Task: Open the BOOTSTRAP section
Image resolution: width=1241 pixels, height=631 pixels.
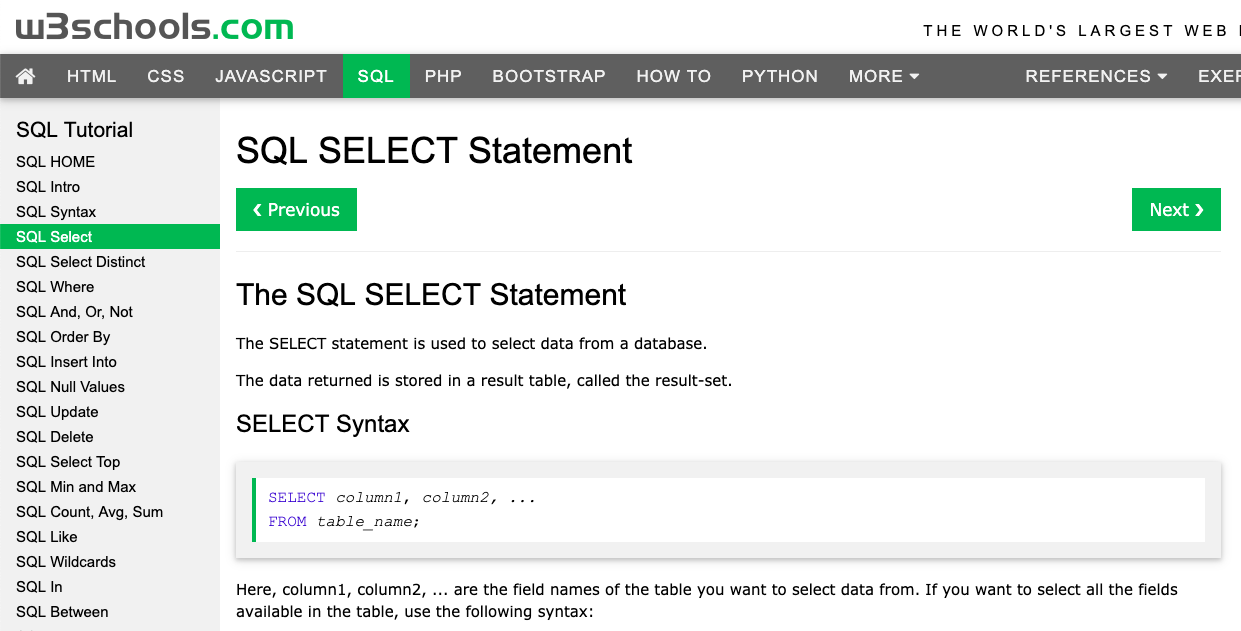Action: click(x=548, y=76)
